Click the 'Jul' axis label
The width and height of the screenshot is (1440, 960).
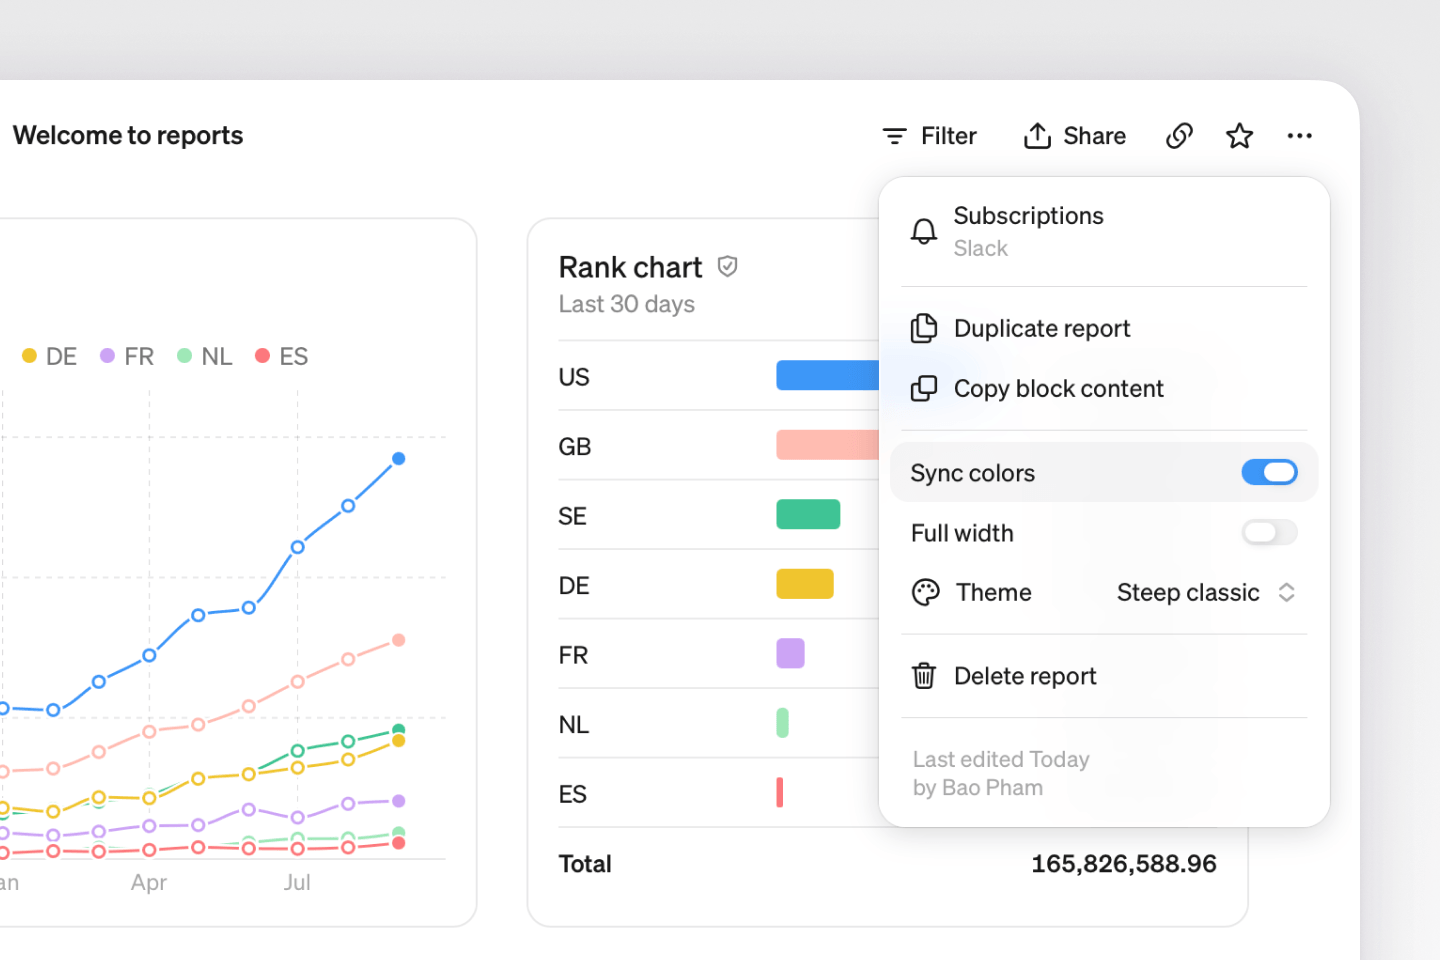(297, 883)
